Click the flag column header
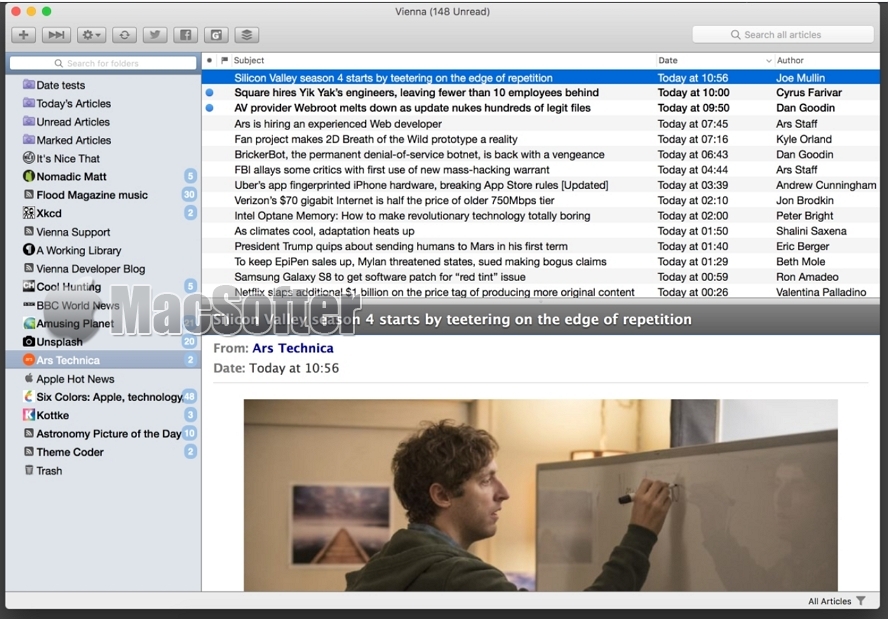Image resolution: width=888 pixels, height=619 pixels. pos(224,60)
